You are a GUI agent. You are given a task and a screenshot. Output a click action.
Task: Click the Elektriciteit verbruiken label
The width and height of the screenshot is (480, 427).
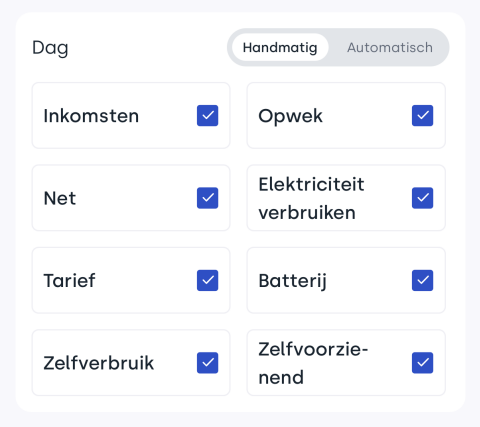pos(311,198)
